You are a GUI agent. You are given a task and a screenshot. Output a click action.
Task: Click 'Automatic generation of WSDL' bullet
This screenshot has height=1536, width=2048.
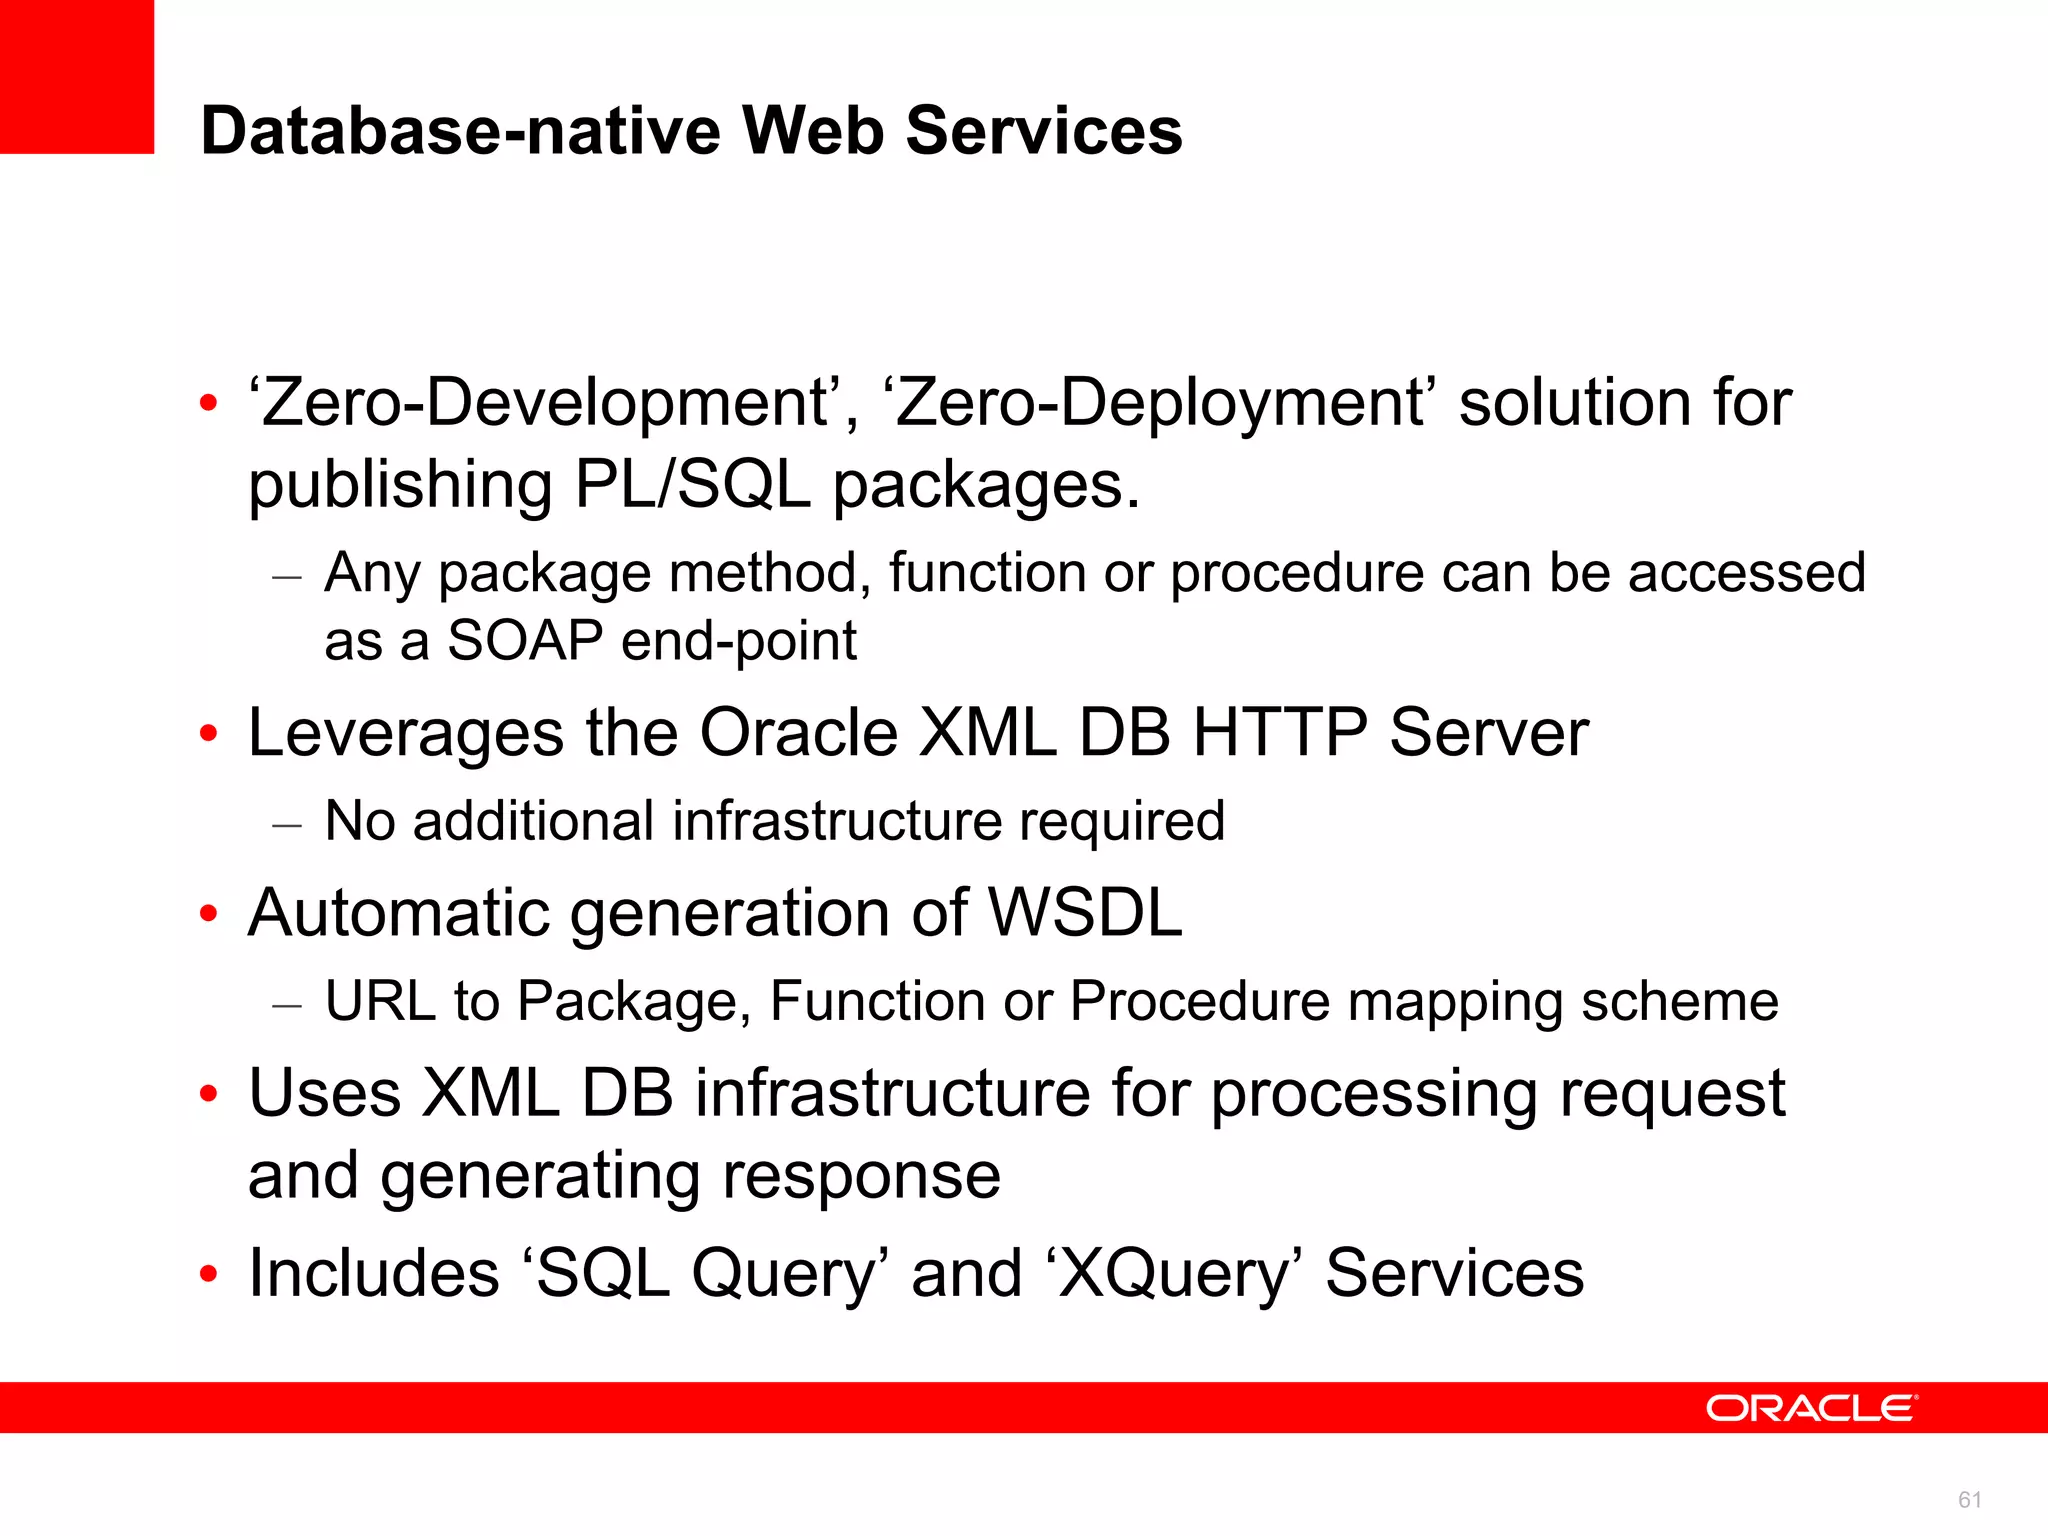[x=715, y=913]
